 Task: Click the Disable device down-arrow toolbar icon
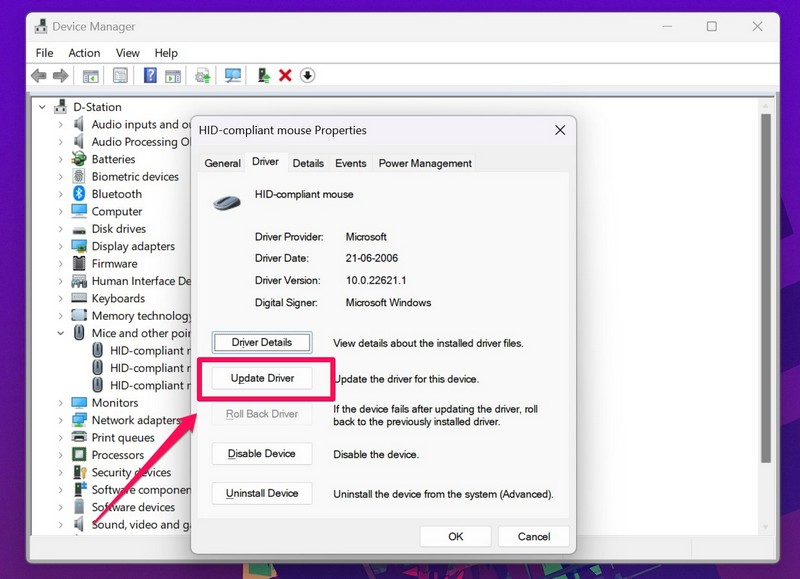pos(307,76)
